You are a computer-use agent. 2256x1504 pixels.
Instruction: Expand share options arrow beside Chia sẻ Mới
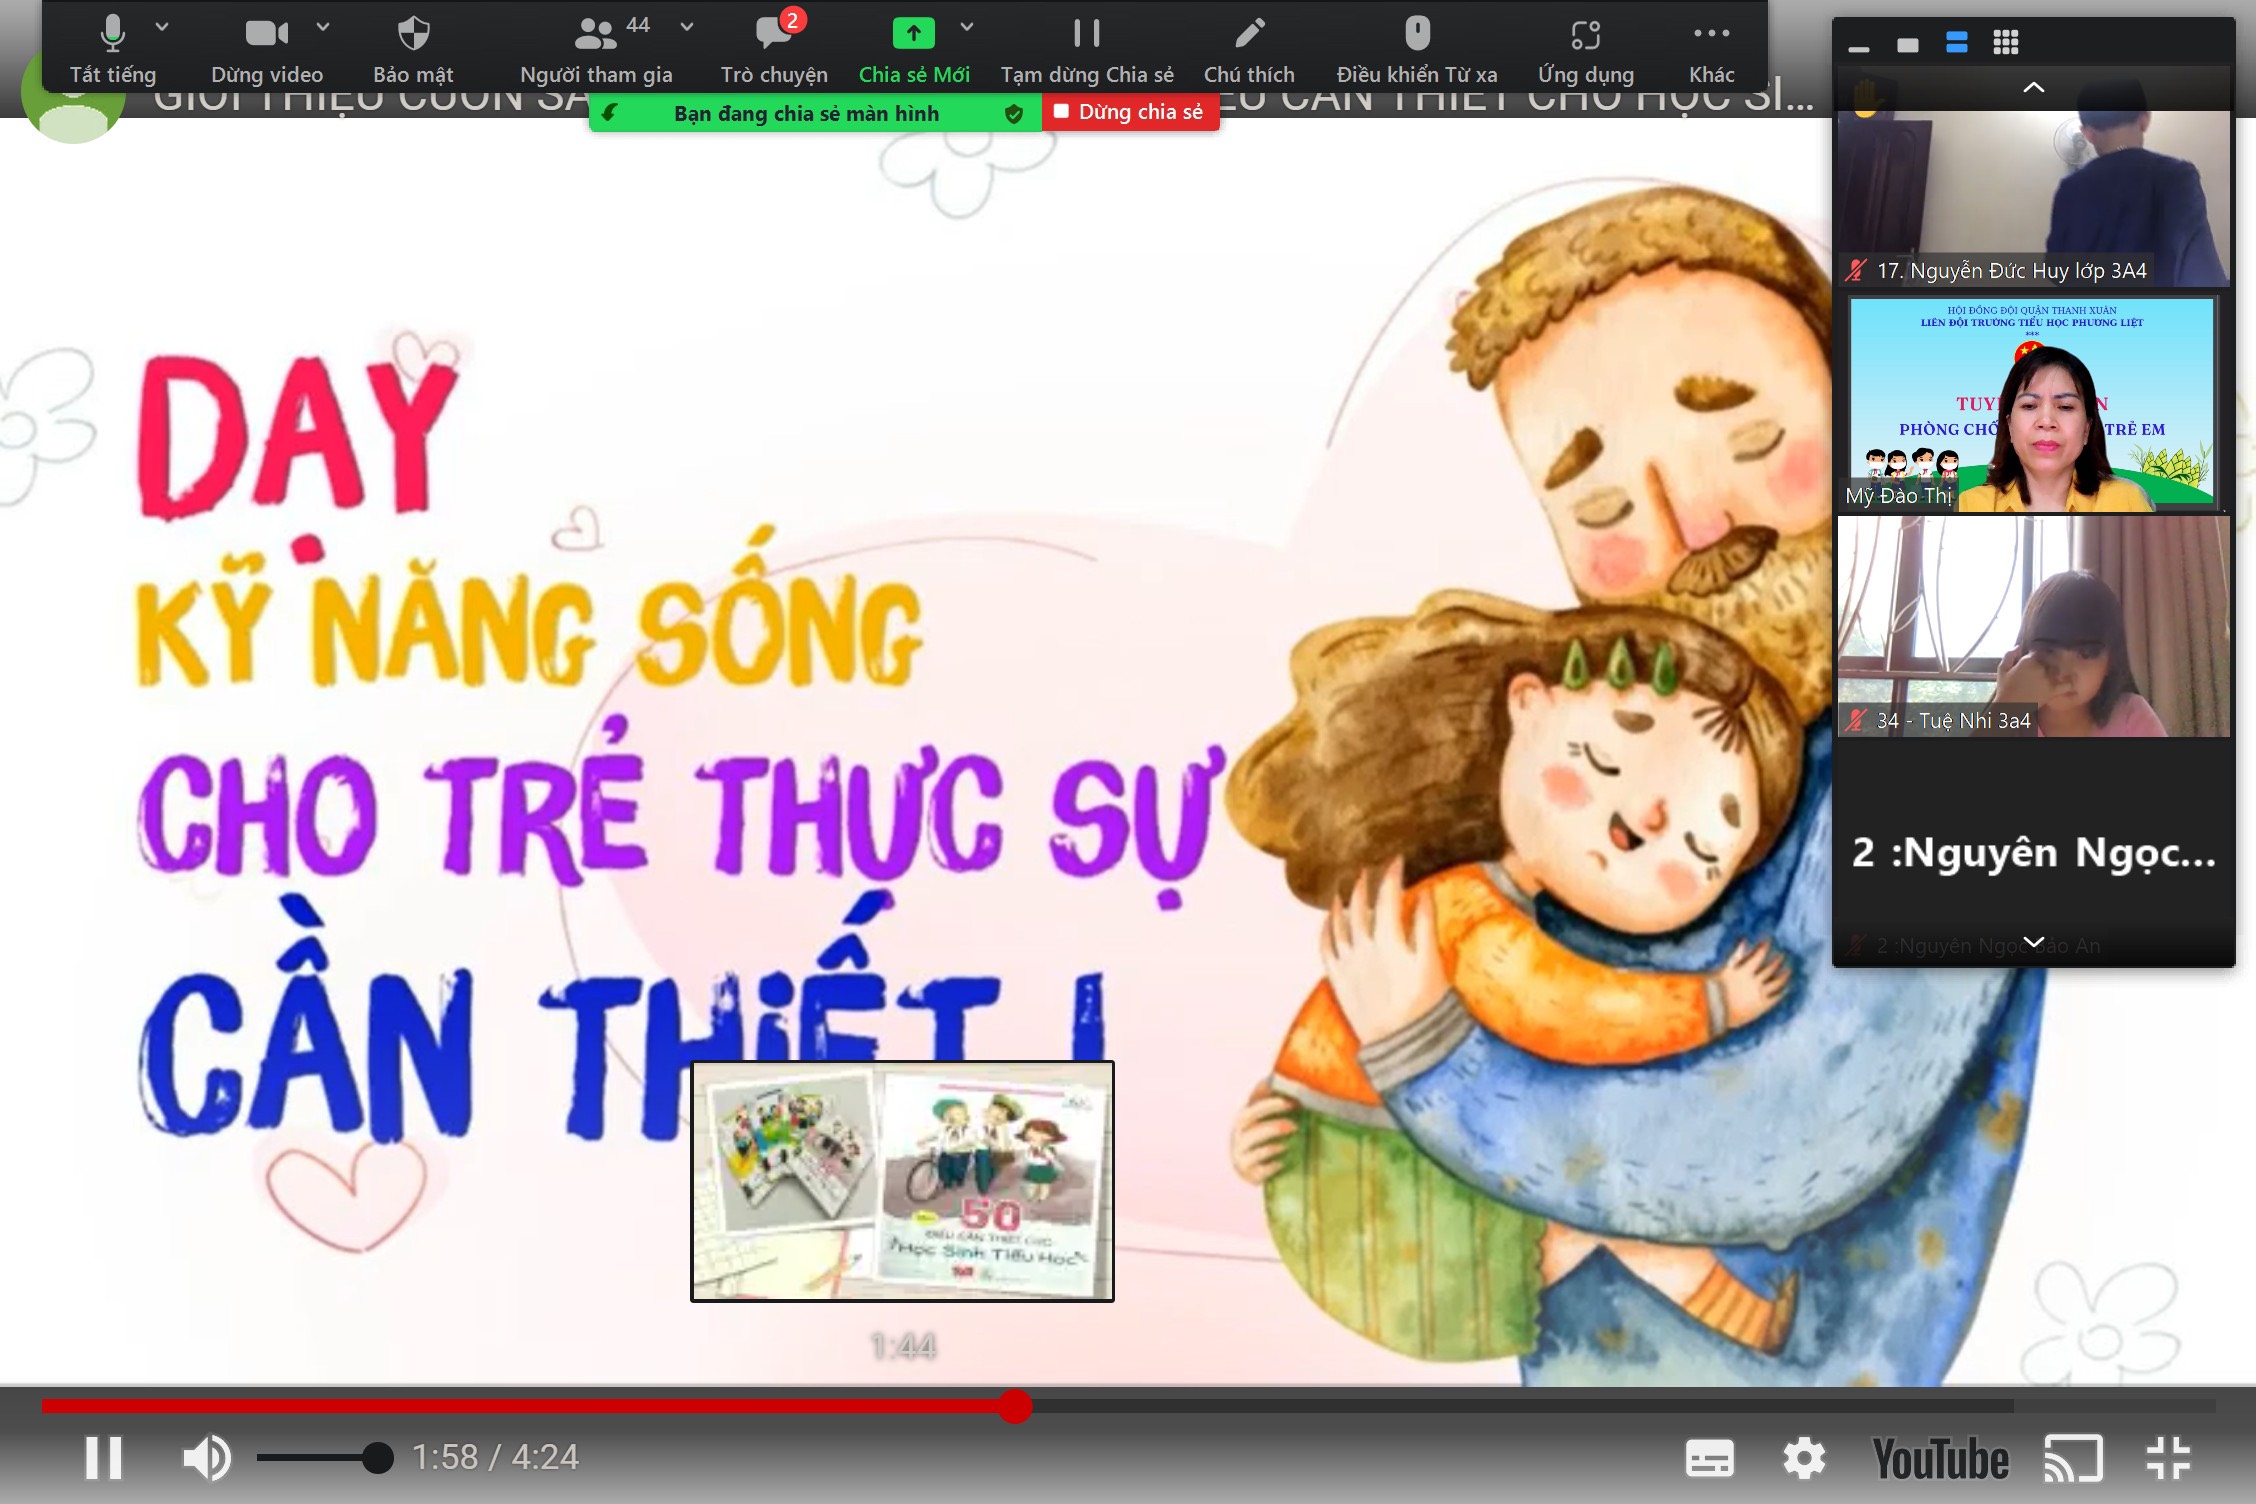[967, 27]
